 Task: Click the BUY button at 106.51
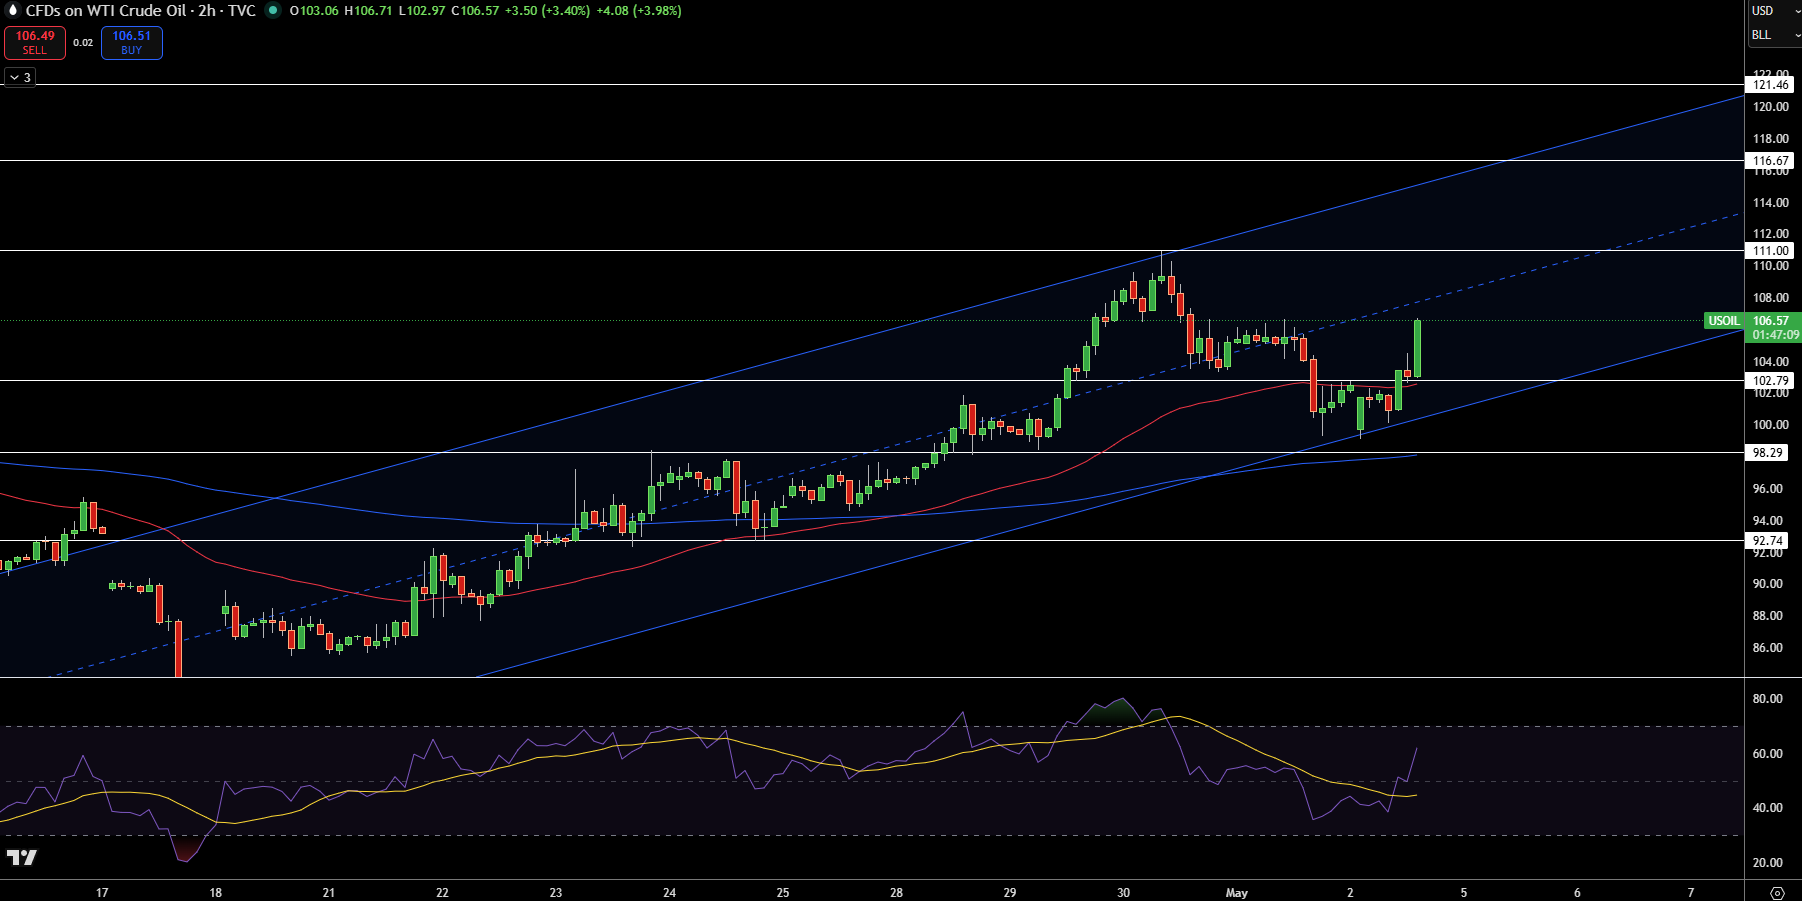pos(132,42)
